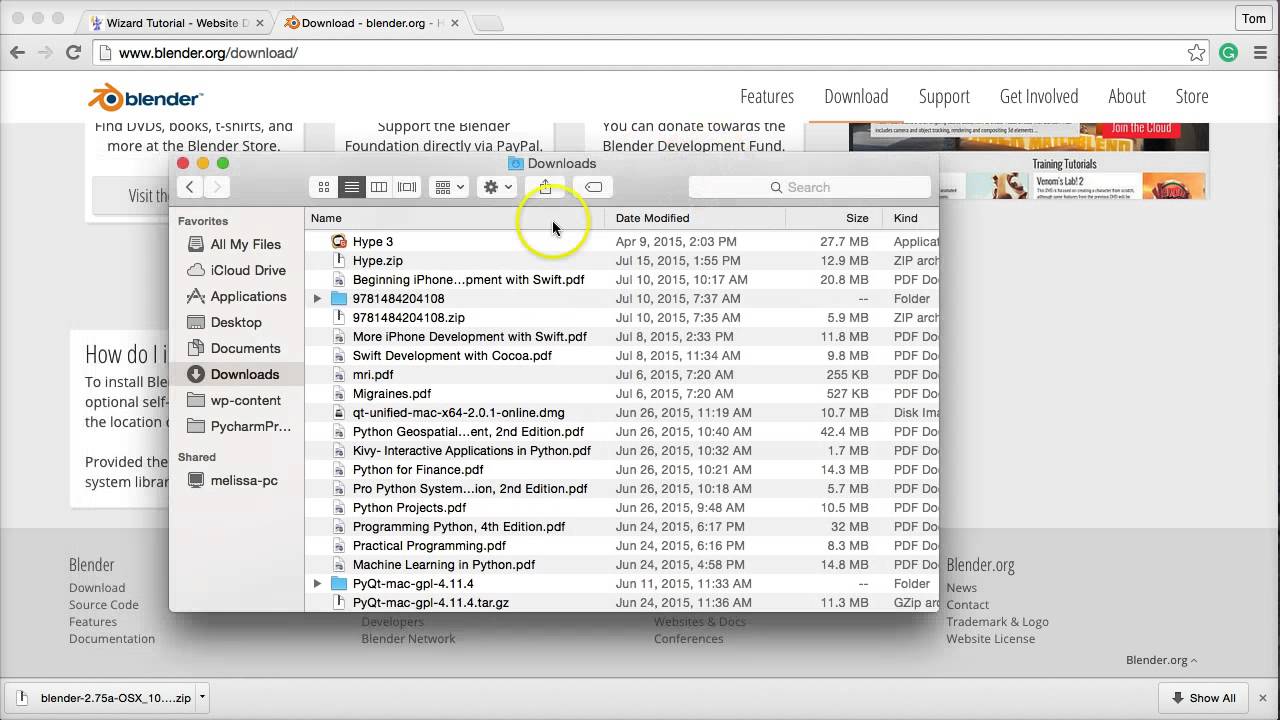Reload the blender.org page
The height and width of the screenshot is (720, 1280).
(73, 53)
